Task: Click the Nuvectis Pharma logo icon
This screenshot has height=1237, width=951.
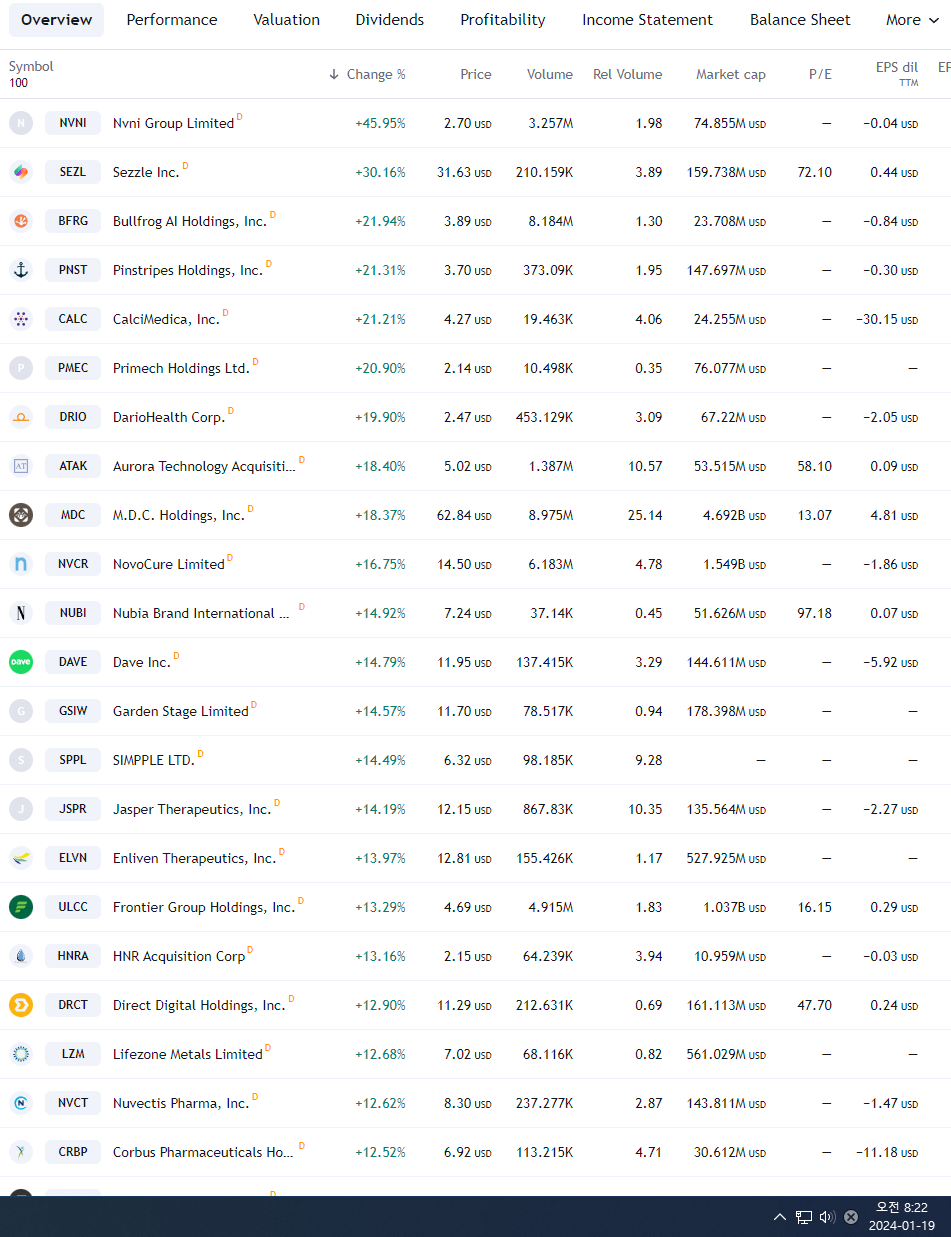Action: 21,1103
